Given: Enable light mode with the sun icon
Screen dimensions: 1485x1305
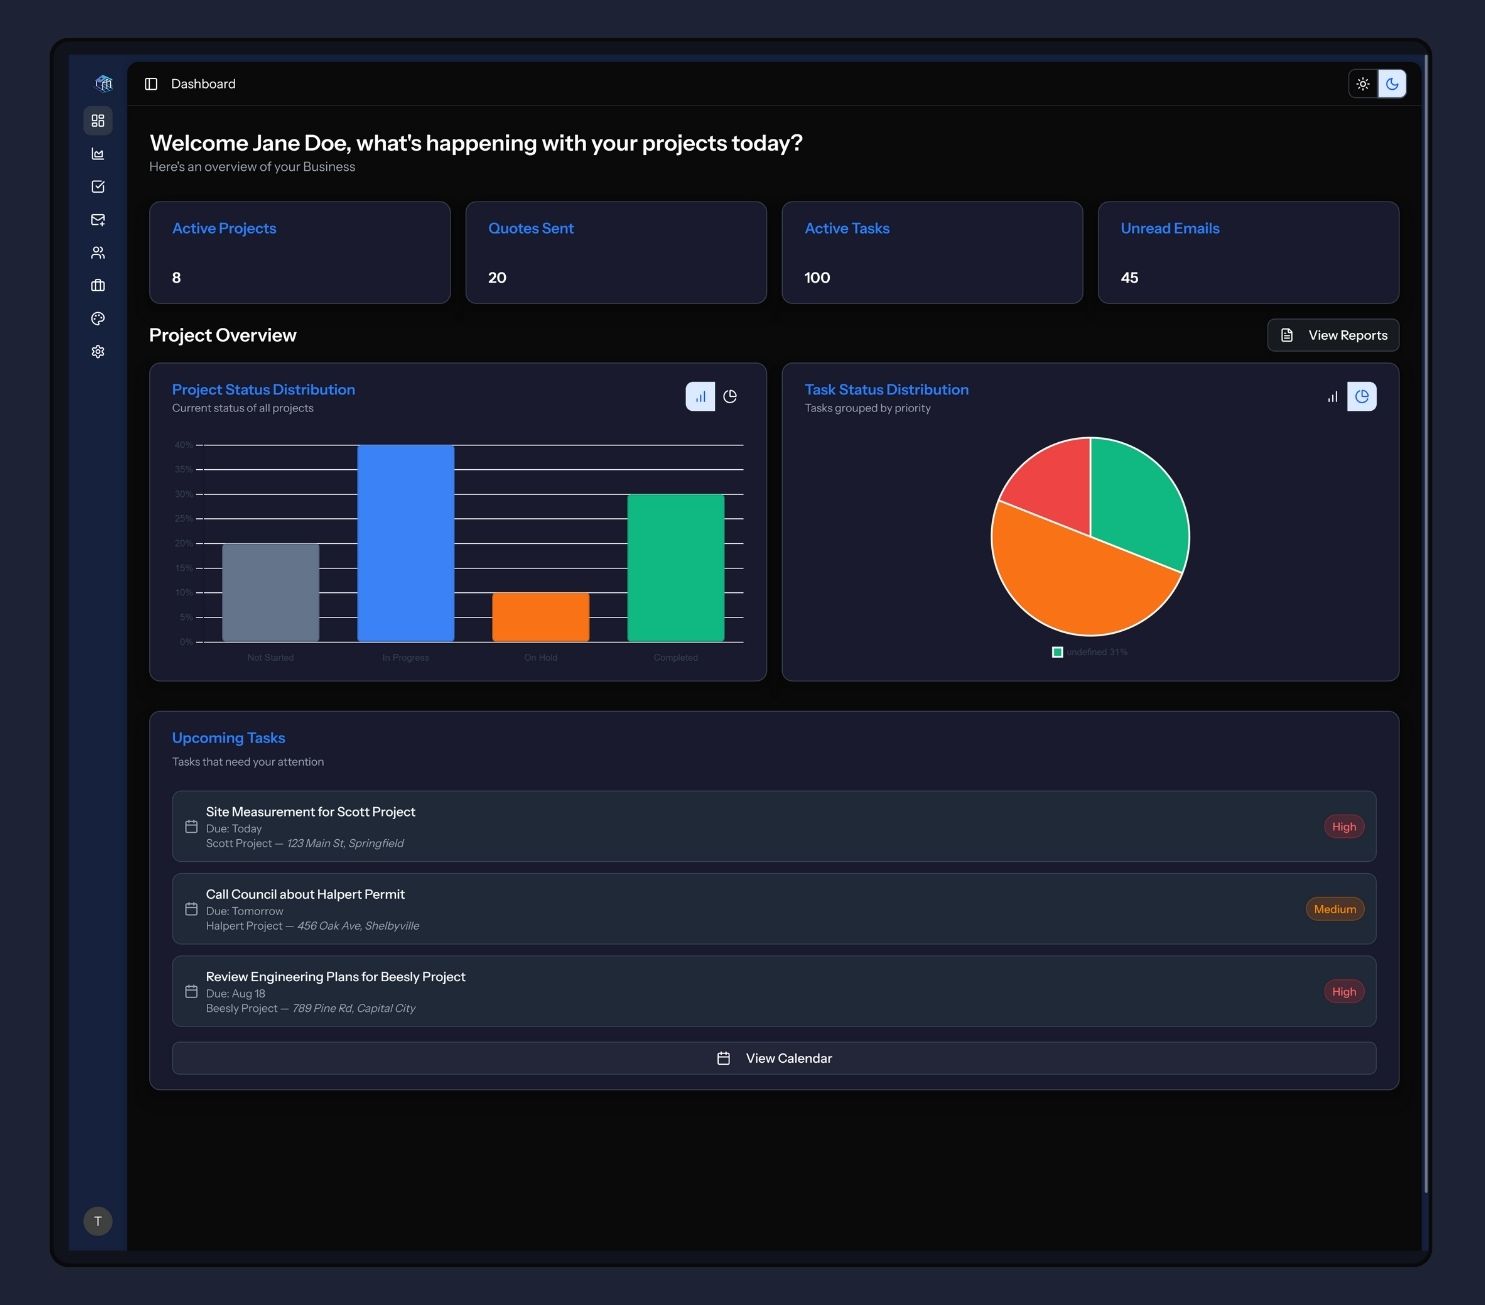Looking at the screenshot, I should pos(1362,84).
